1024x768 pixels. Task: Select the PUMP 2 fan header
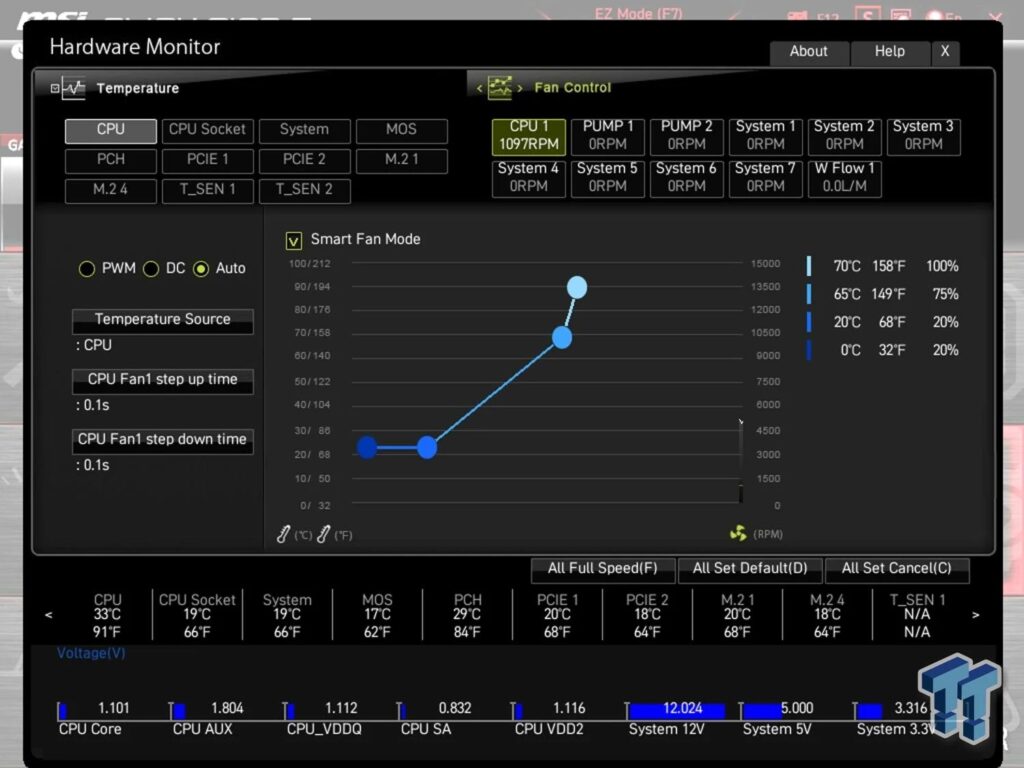(687, 136)
